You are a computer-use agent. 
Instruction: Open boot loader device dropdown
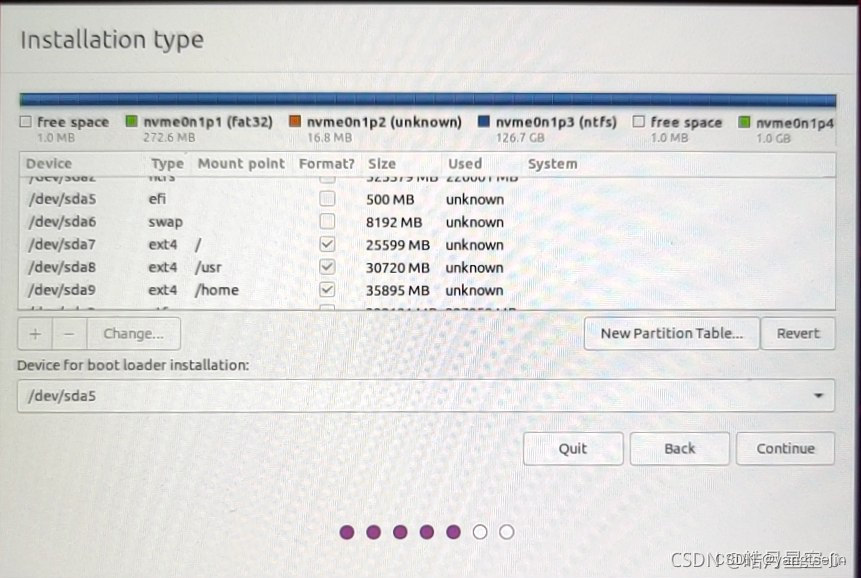pyautogui.click(x=426, y=396)
